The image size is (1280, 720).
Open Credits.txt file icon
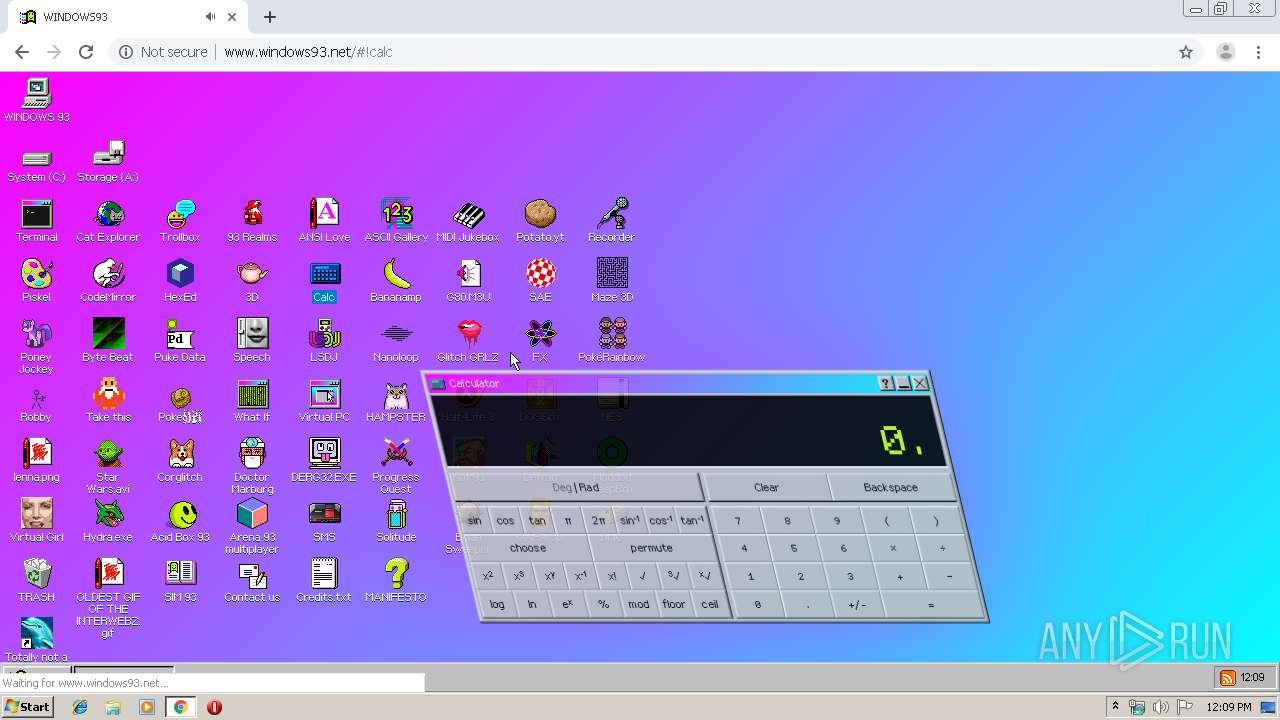tap(324, 581)
